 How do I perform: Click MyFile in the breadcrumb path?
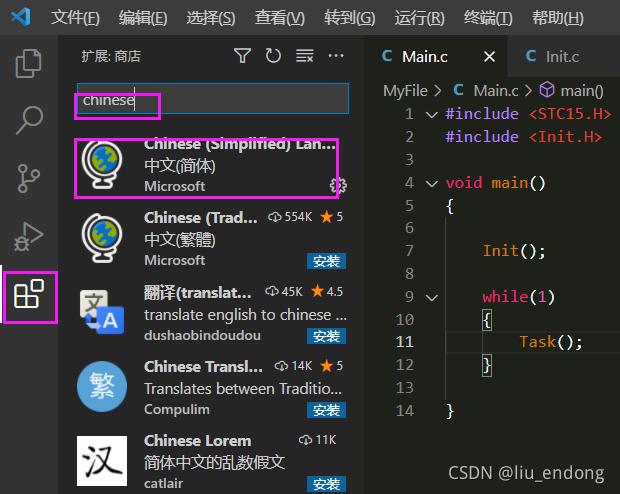coord(405,91)
